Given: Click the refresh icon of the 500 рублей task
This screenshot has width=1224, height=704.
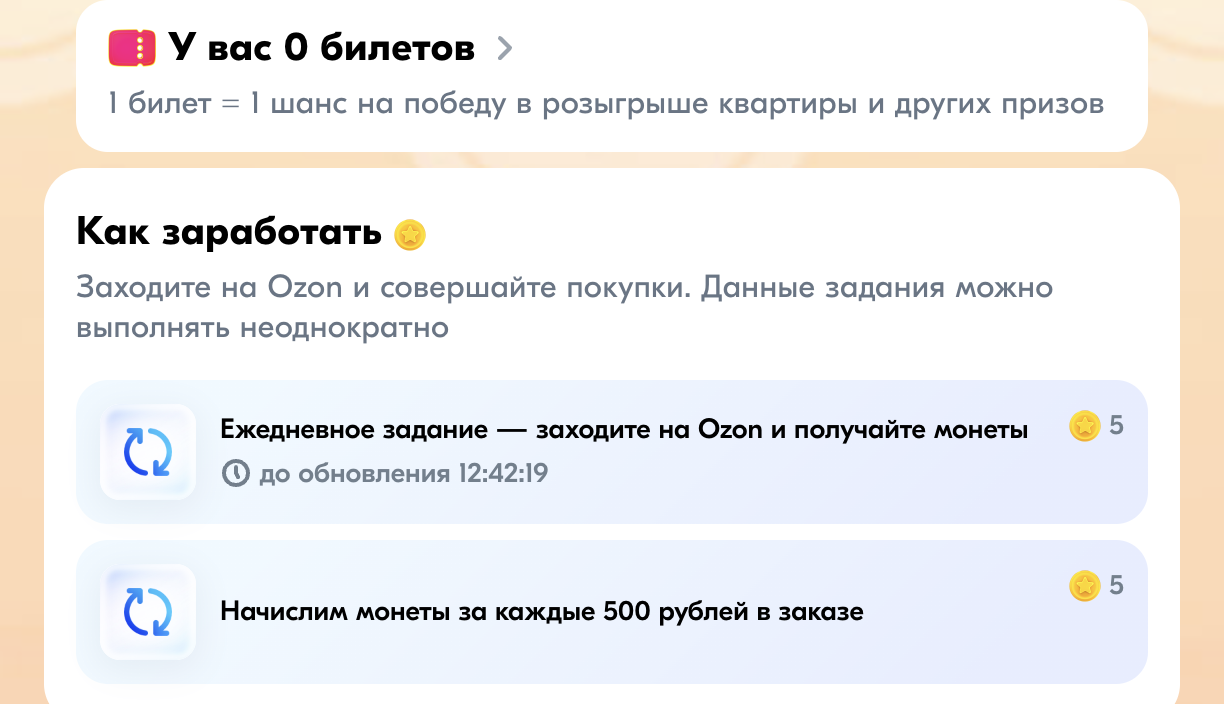Looking at the screenshot, I should click(148, 612).
